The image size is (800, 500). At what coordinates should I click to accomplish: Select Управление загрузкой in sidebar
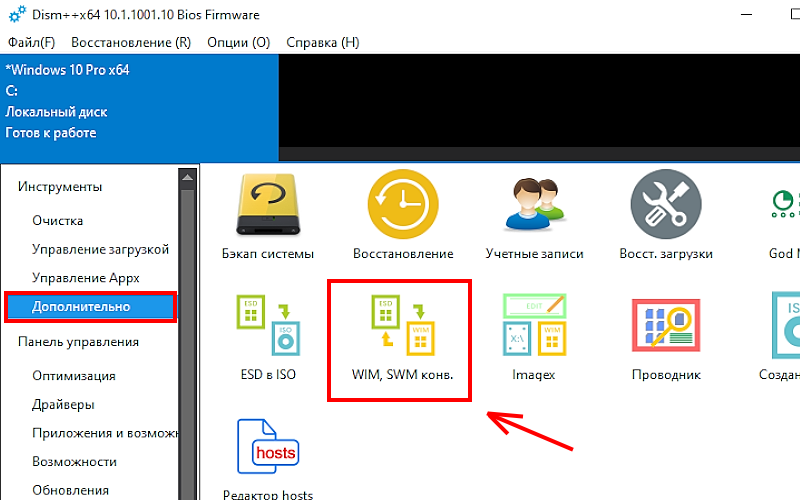pyautogui.click(x=100, y=249)
